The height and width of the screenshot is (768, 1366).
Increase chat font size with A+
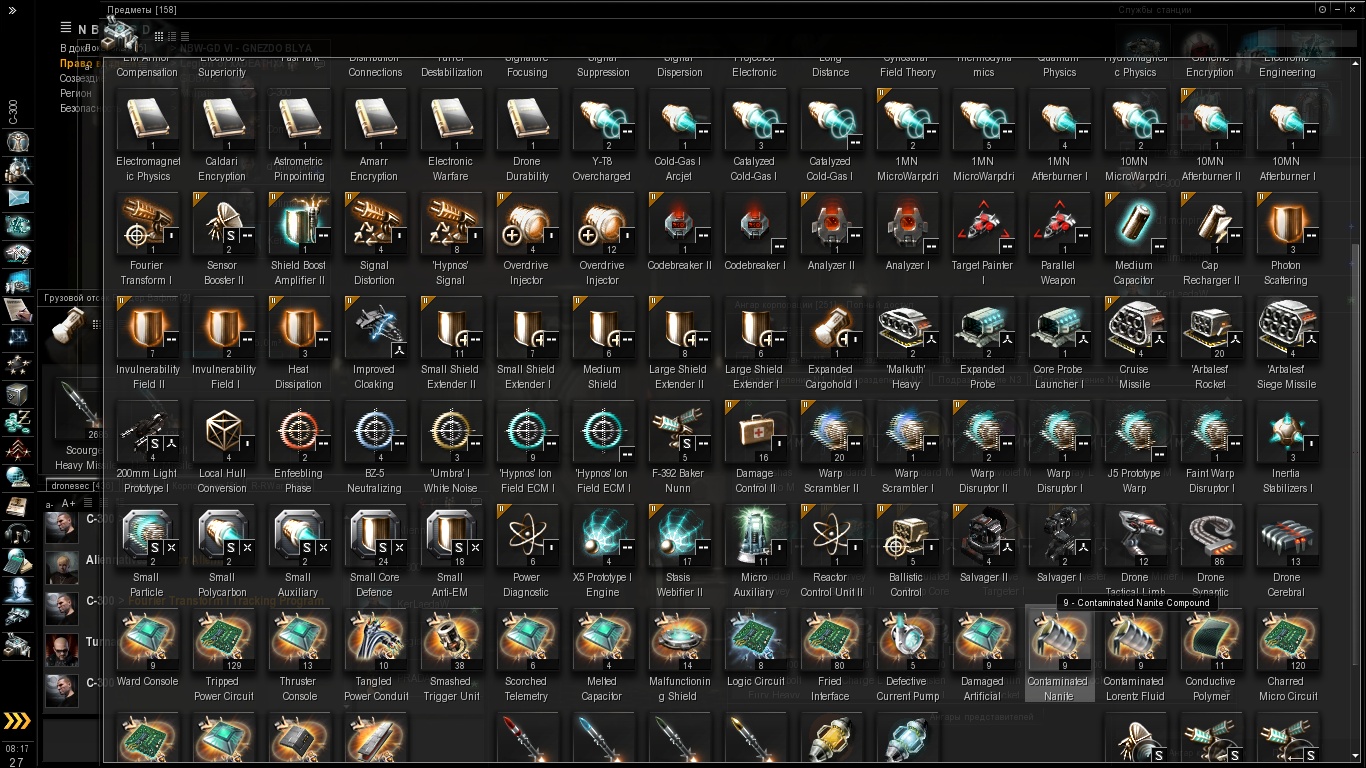point(68,504)
